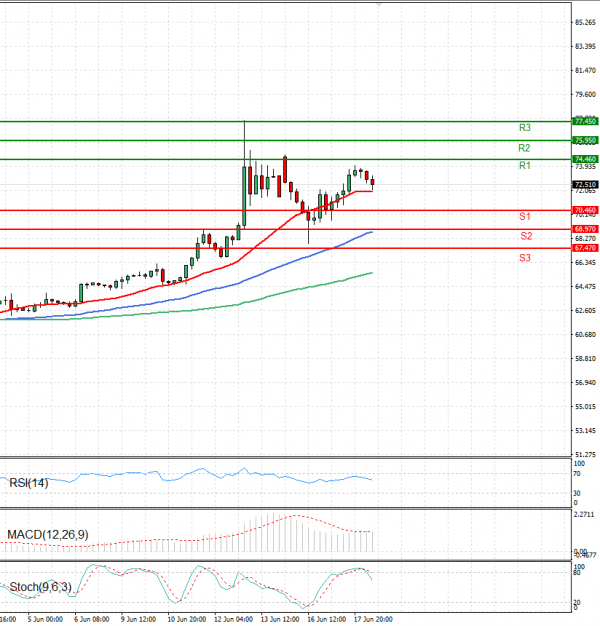The width and height of the screenshot is (600, 626).
Task: Select the 68.970 support price tag
Action: 585,229
